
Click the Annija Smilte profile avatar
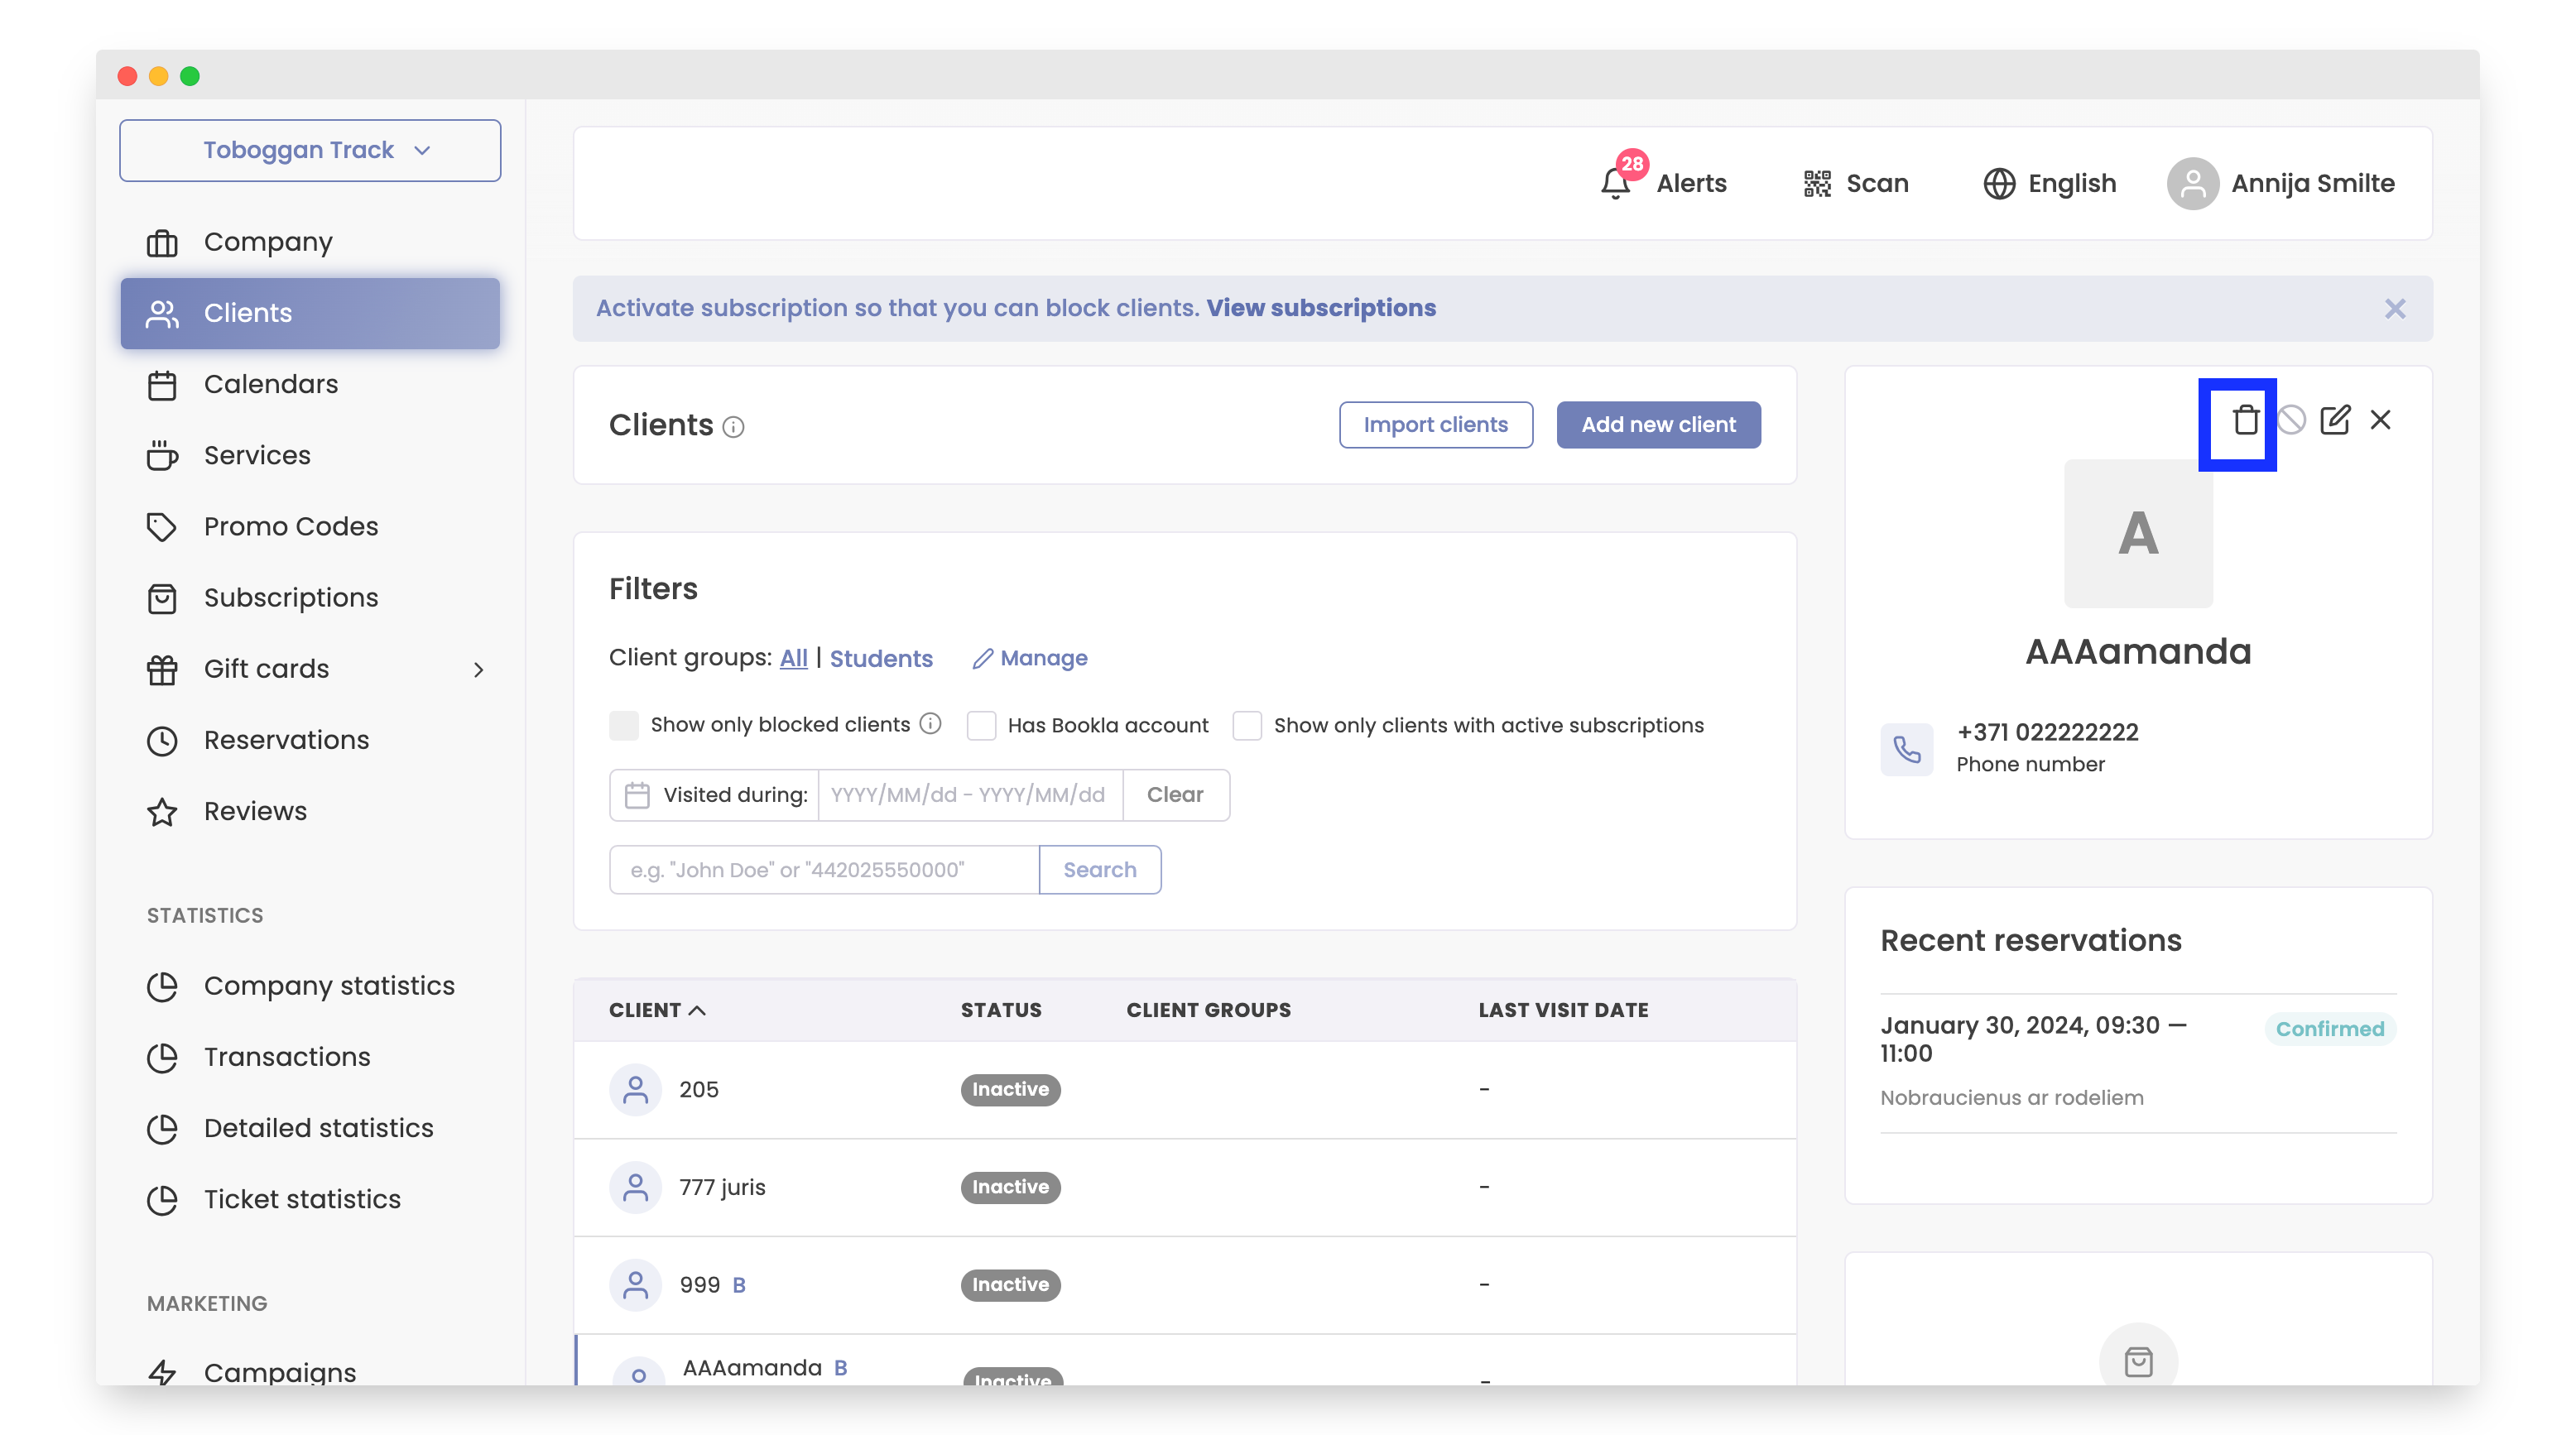pos(2192,184)
